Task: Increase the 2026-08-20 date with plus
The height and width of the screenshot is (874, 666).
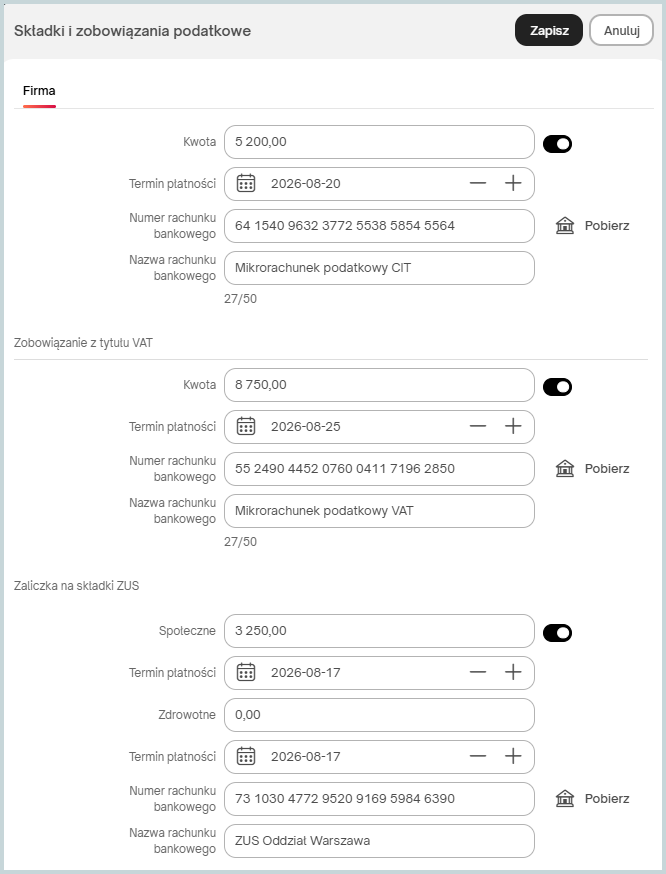Action: coord(513,183)
